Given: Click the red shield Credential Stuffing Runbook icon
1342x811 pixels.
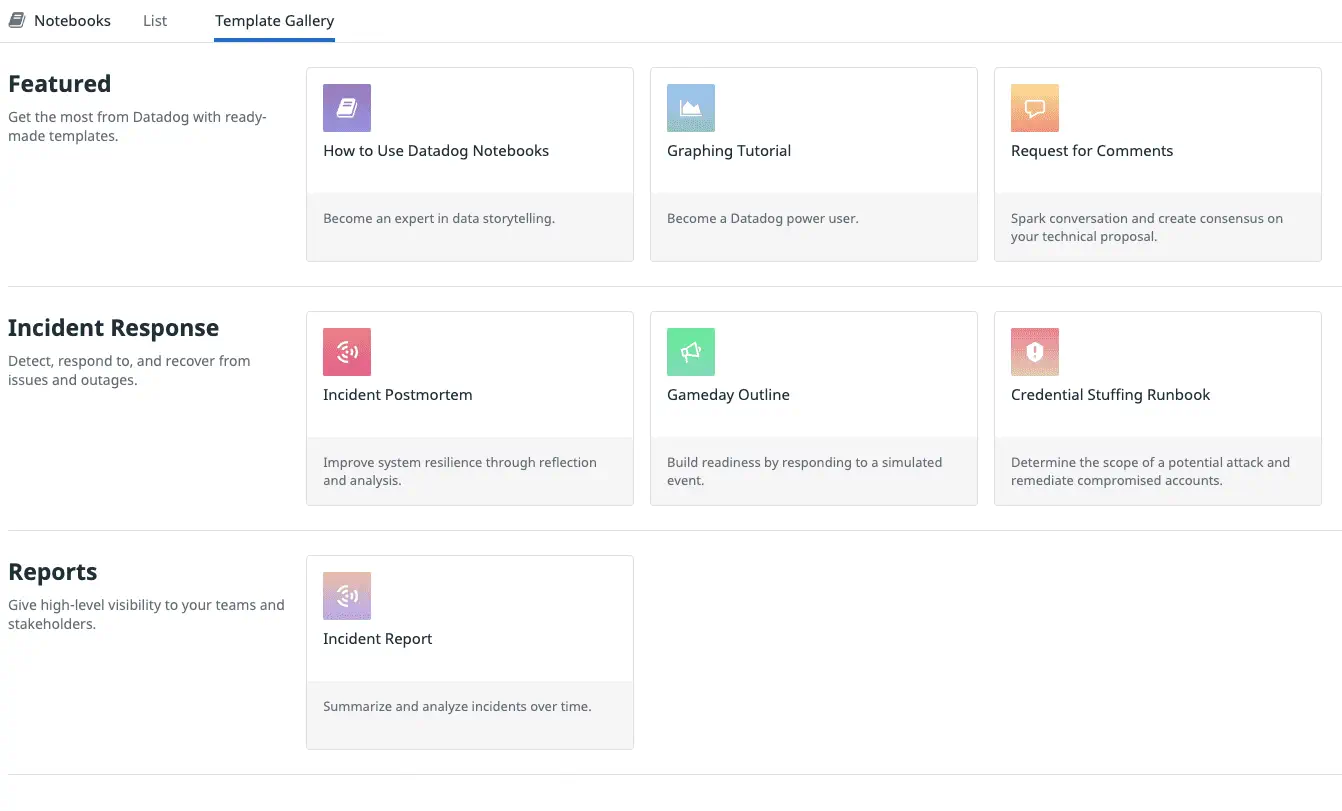Looking at the screenshot, I should pyautogui.click(x=1035, y=352).
